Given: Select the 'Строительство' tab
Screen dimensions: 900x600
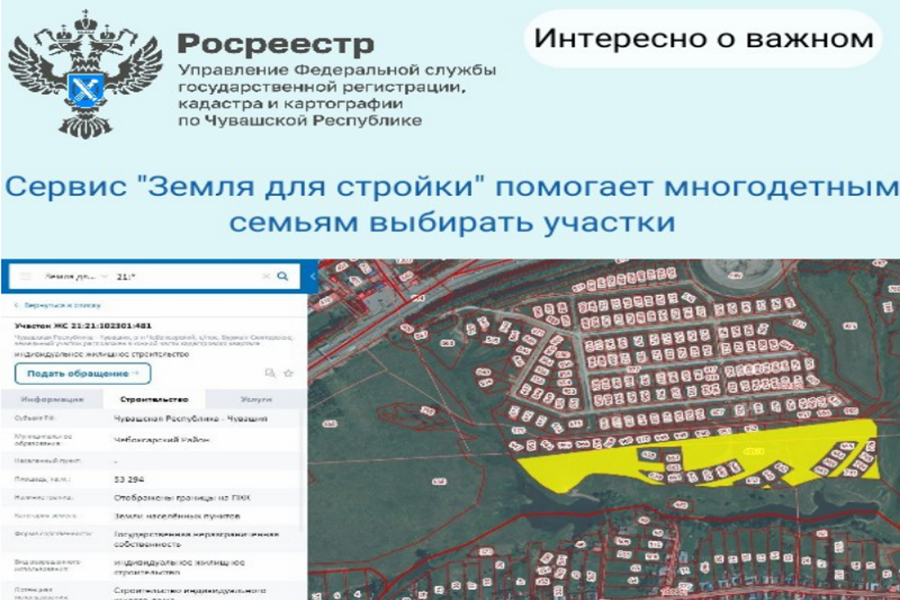Looking at the screenshot, I should (x=154, y=399).
